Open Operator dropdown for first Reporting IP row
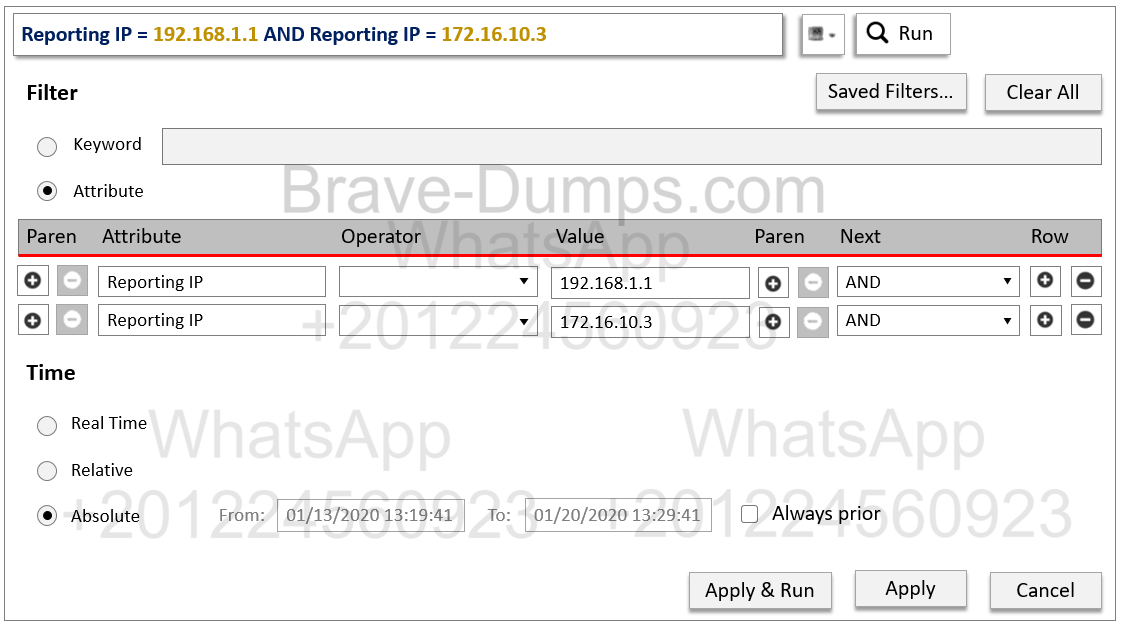Image resolution: width=1122 pixels, height=628 pixels. click(438, 282)
